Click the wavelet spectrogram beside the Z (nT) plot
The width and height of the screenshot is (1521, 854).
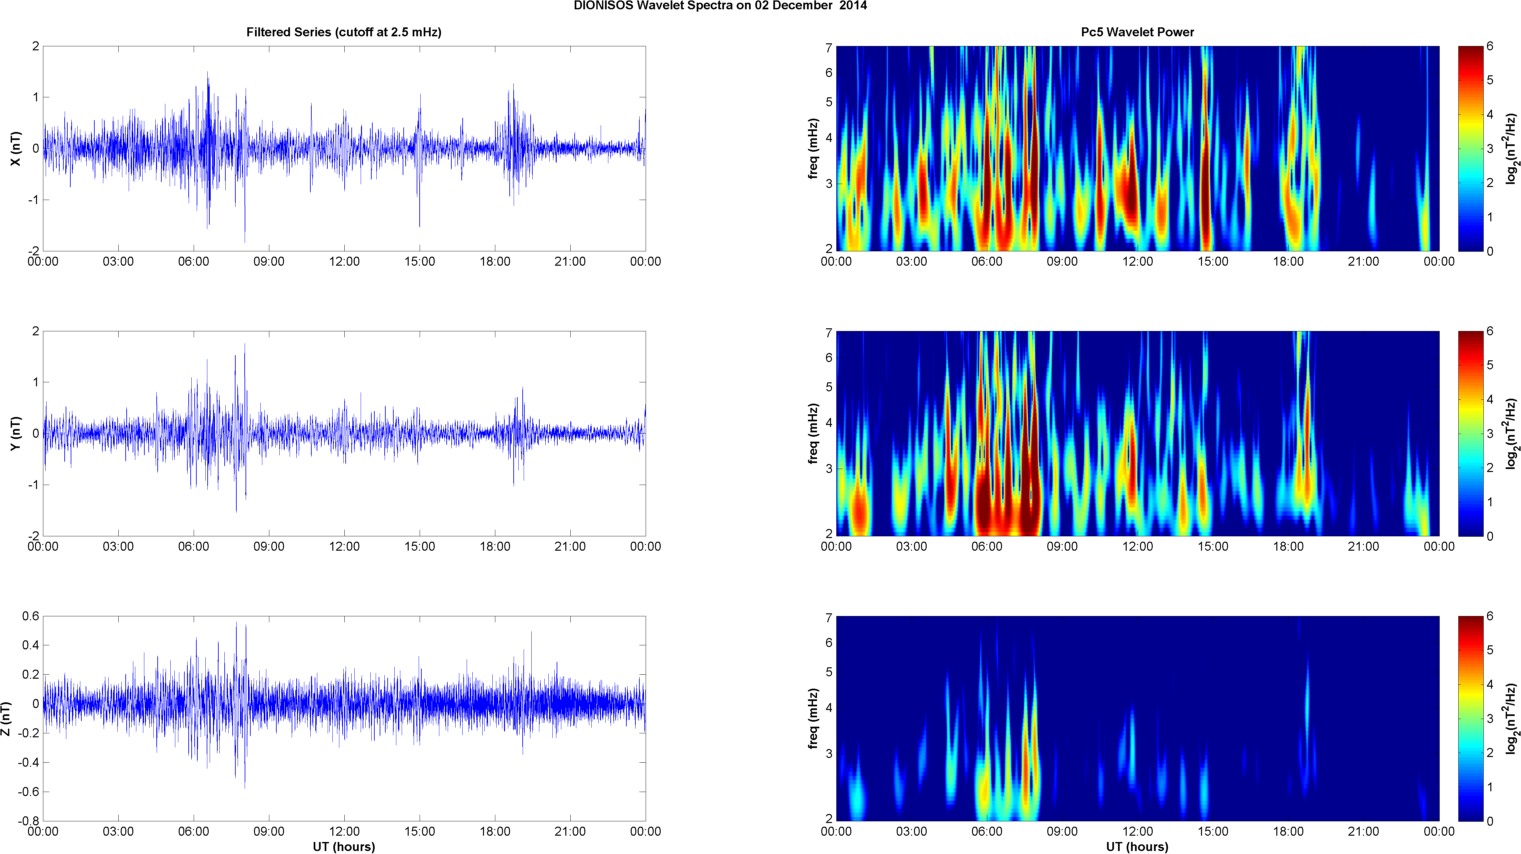pyautogui.click(x=1137, y=719)
